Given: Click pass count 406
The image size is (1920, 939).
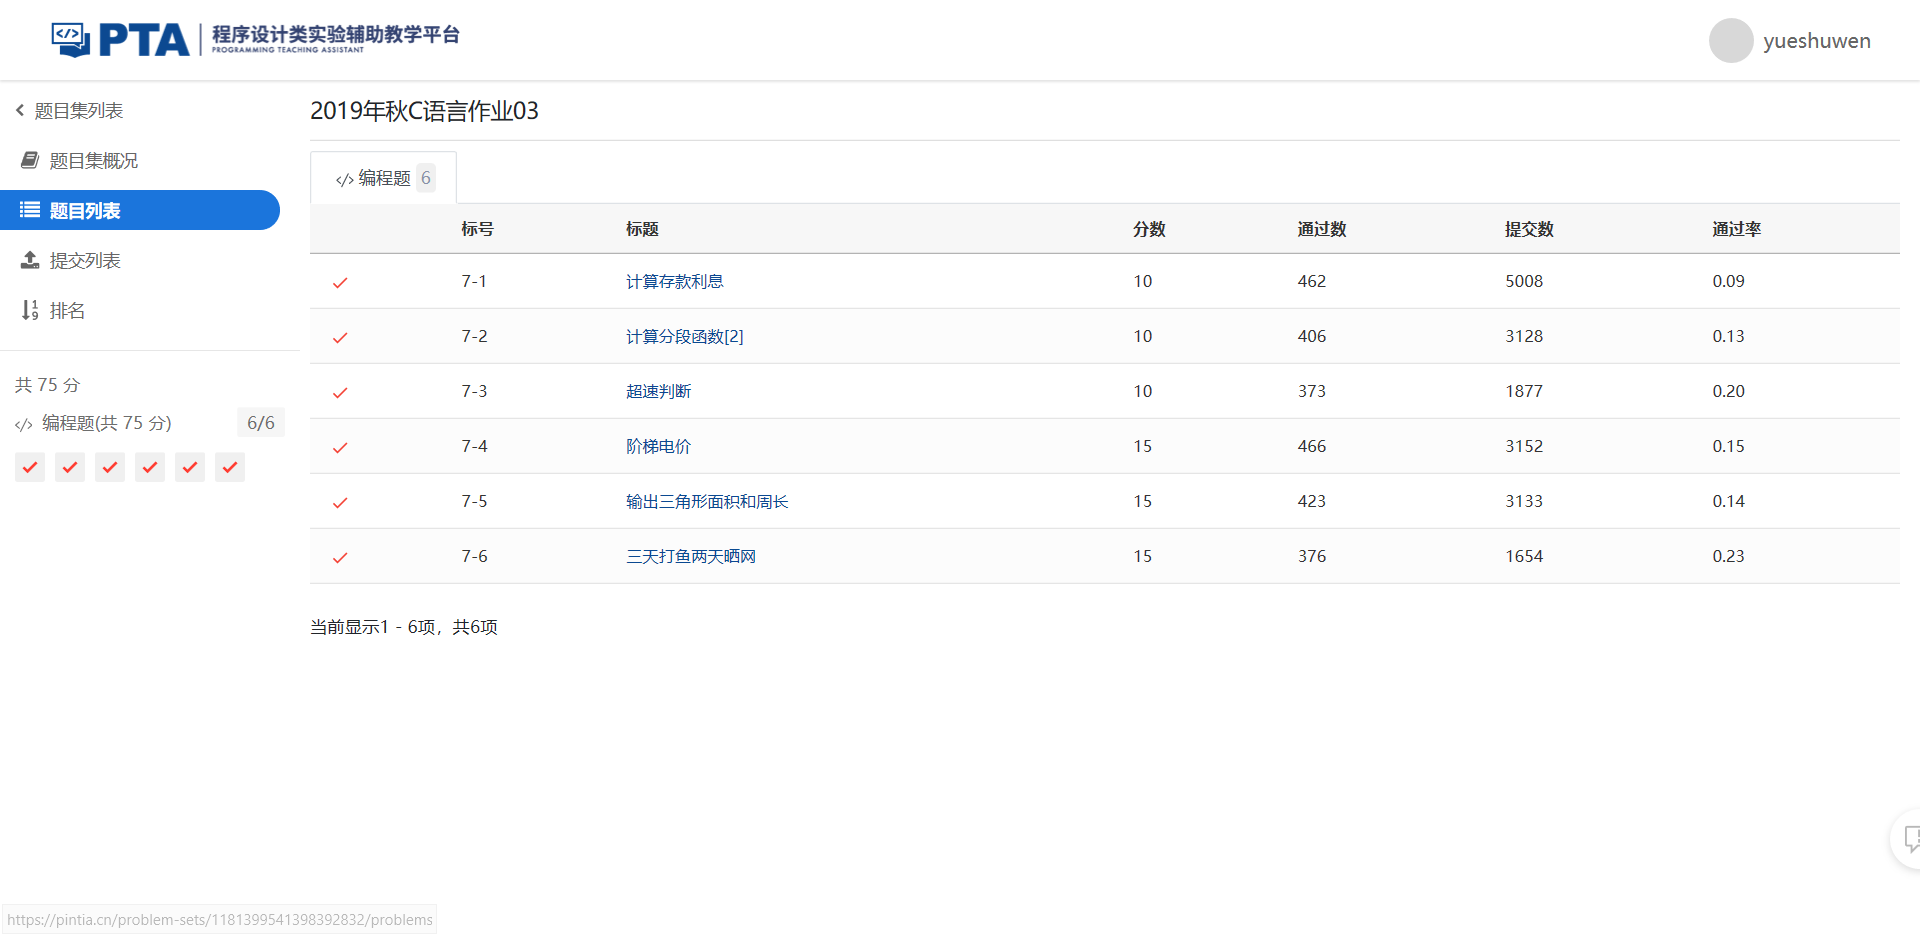Looking at the screenshot, I should (x=1312, y=336).
